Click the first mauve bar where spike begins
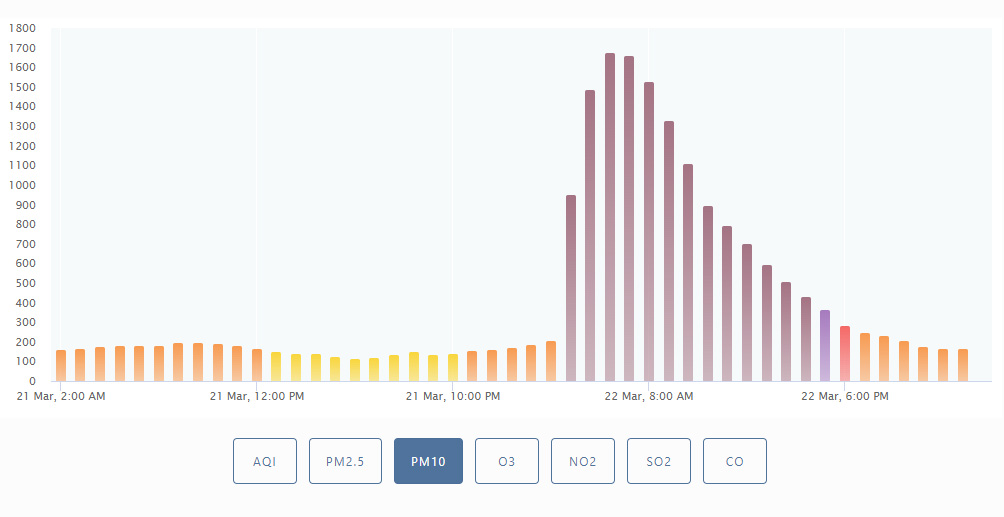 571,288
